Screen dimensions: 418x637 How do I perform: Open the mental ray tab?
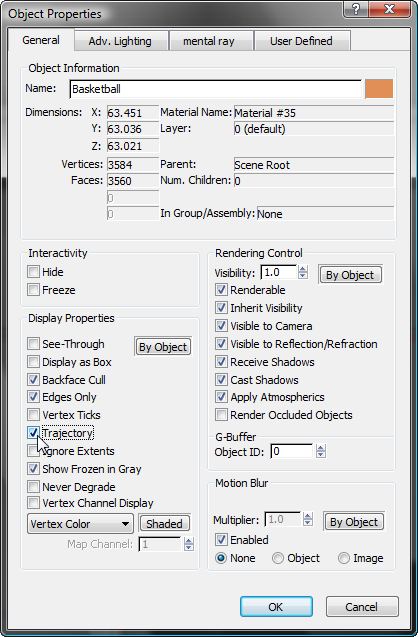[209, 41]
